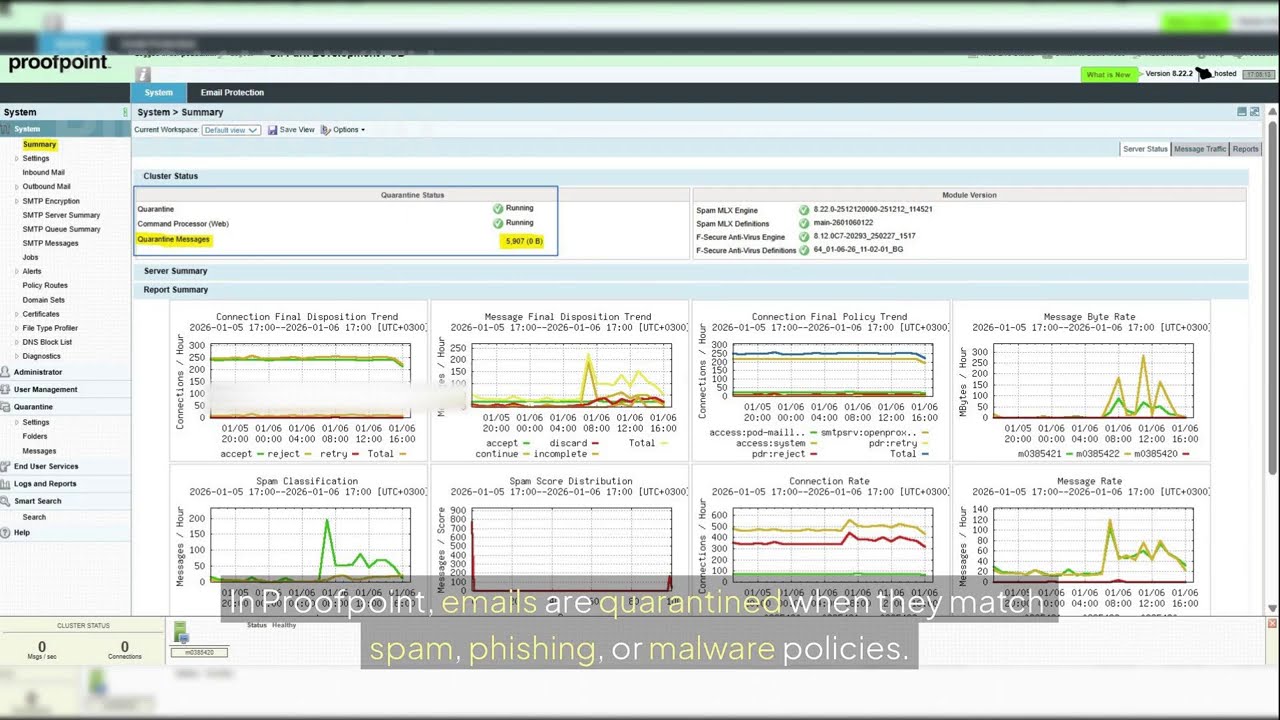
Task: Click the Administrator section icon
Action: pos(6,372)
